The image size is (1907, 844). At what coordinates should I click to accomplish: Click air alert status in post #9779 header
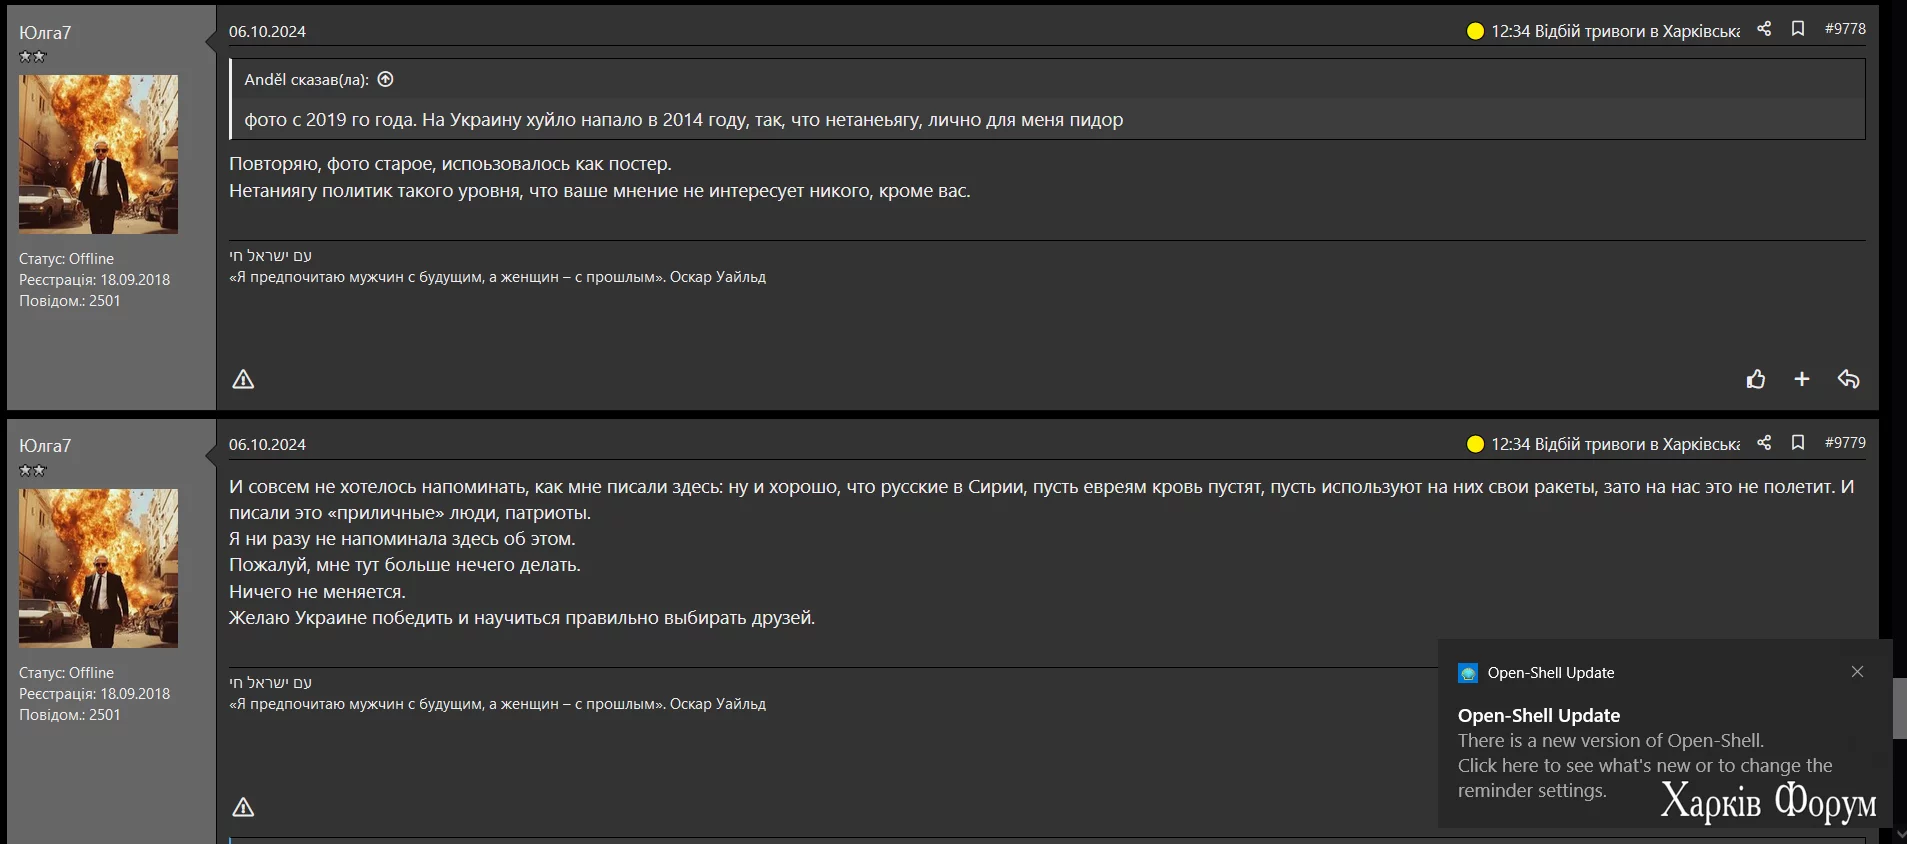click(x=1603, y=445)
